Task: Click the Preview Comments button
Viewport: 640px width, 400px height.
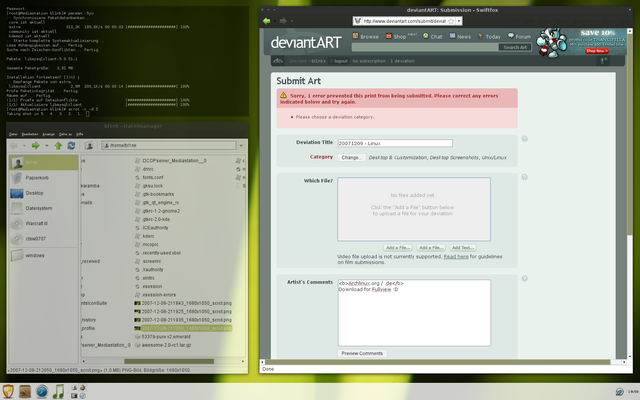Action: (x=362, y=353)
